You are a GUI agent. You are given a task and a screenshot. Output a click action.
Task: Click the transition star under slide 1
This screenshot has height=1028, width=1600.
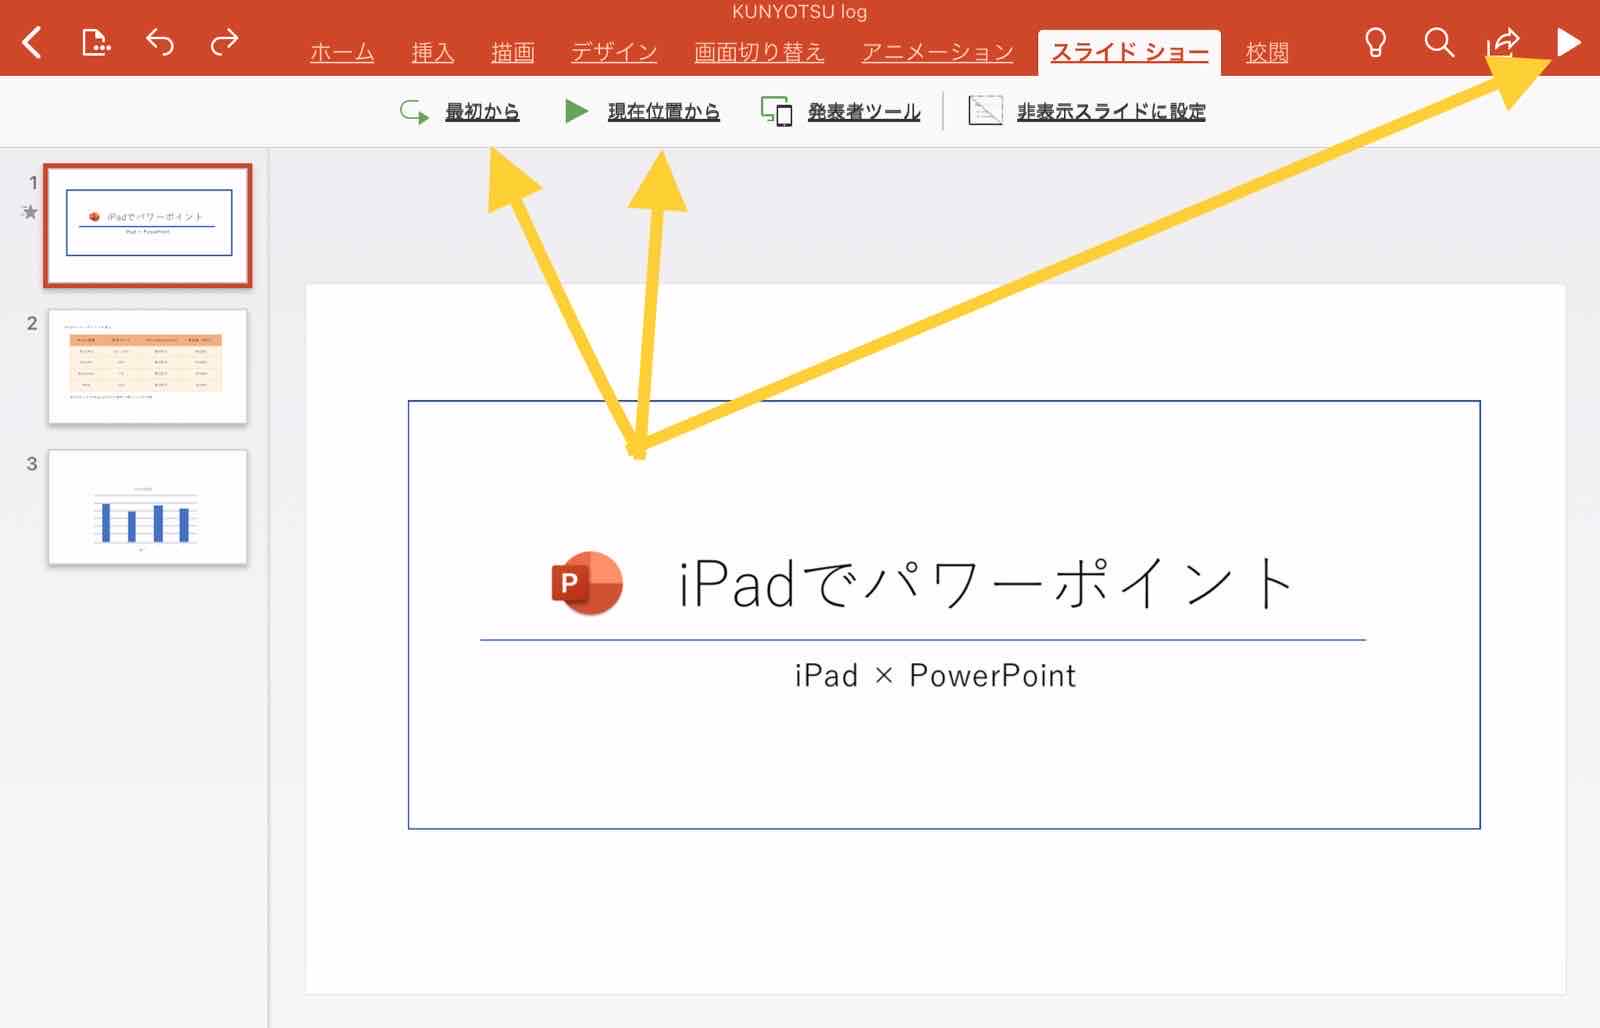(30, 212)
